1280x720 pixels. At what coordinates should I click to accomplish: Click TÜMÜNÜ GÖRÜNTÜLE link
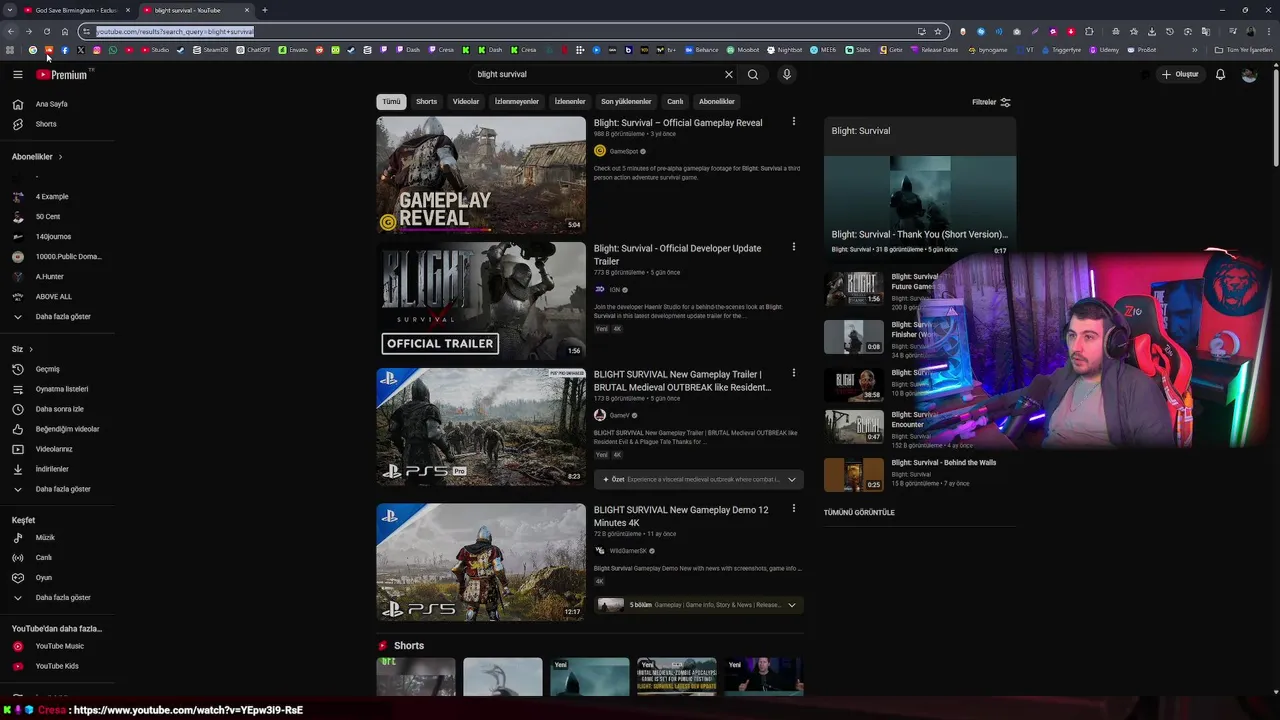859,512
